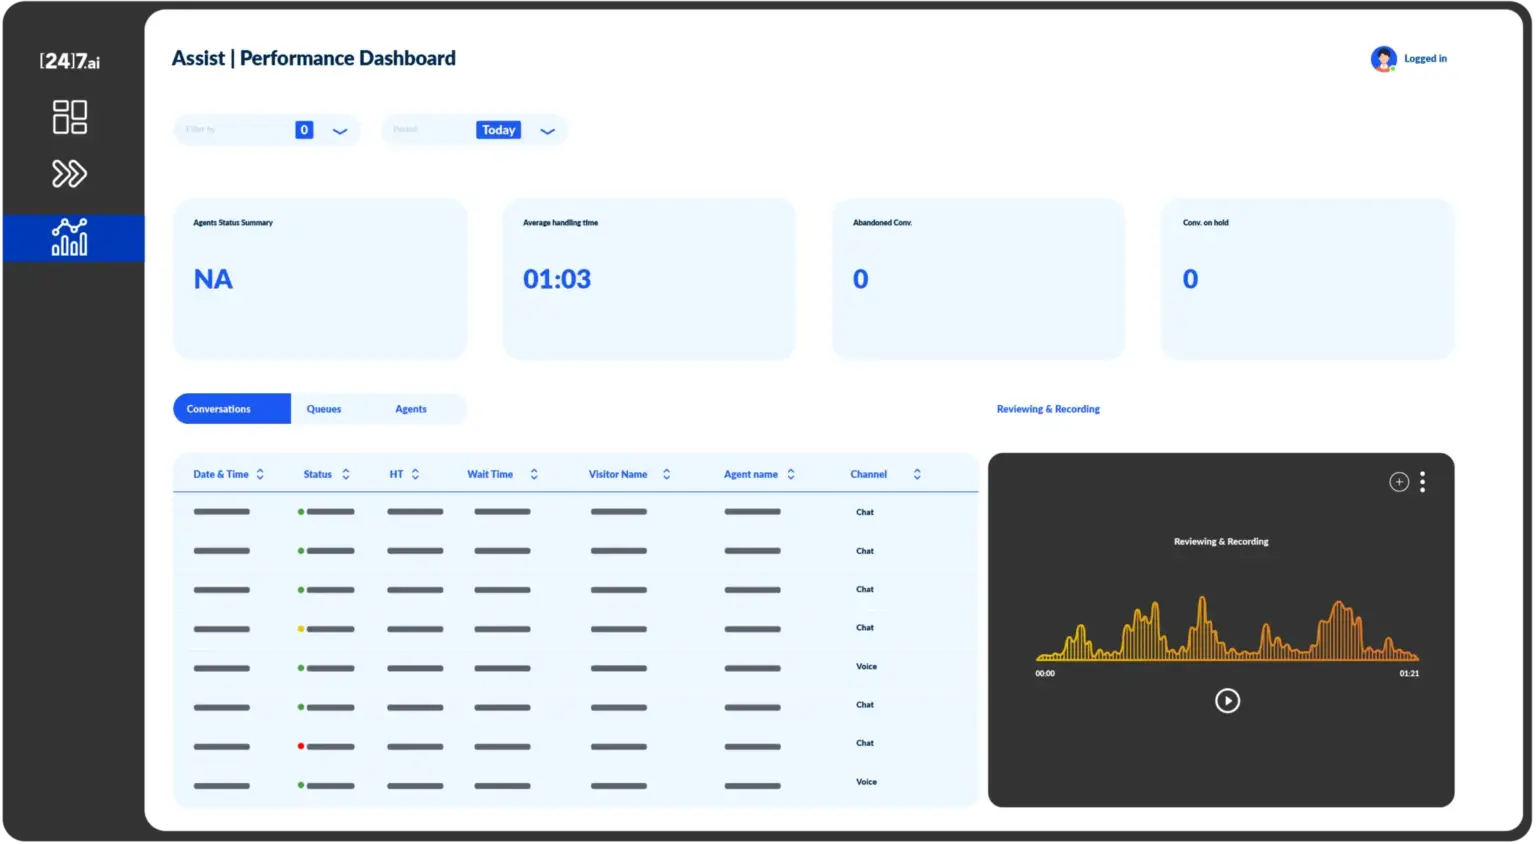The width and height of the screenshot is (1536, 844).
Task: Open the Period dropdown showing Today
Action: click(547, 130)
